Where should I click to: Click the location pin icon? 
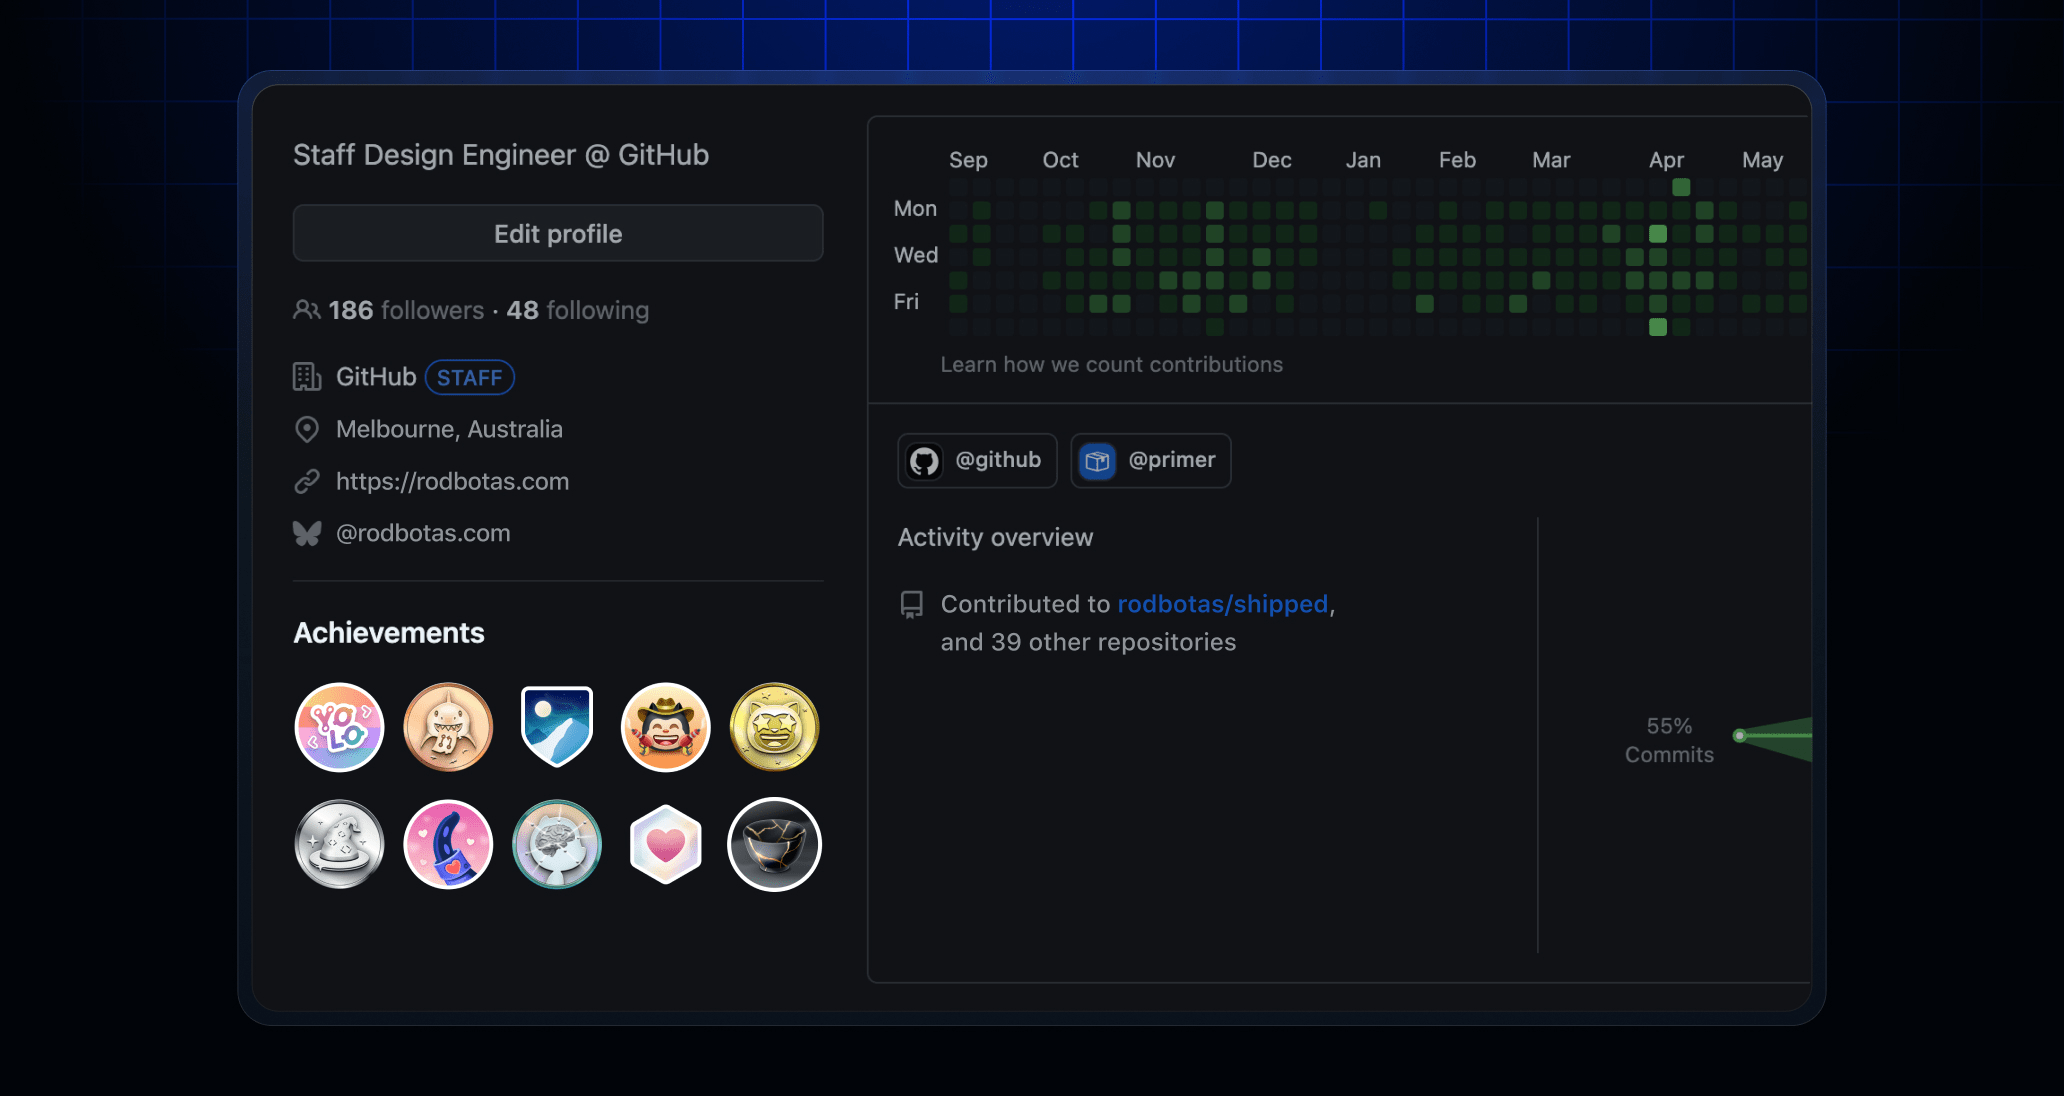[306, 429]
